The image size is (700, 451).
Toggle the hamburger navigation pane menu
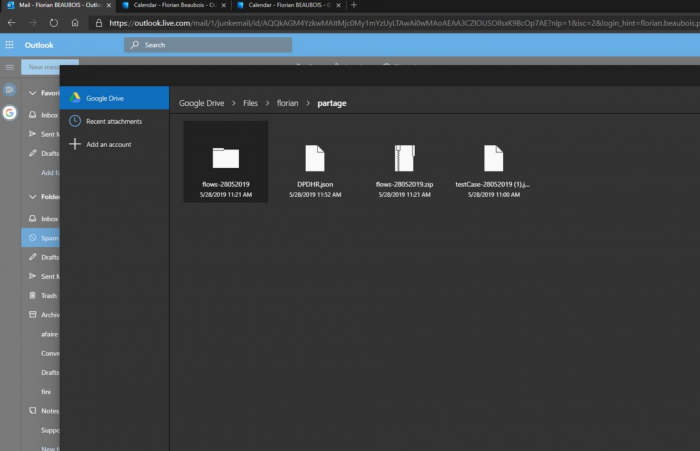(x=10, y=67)
